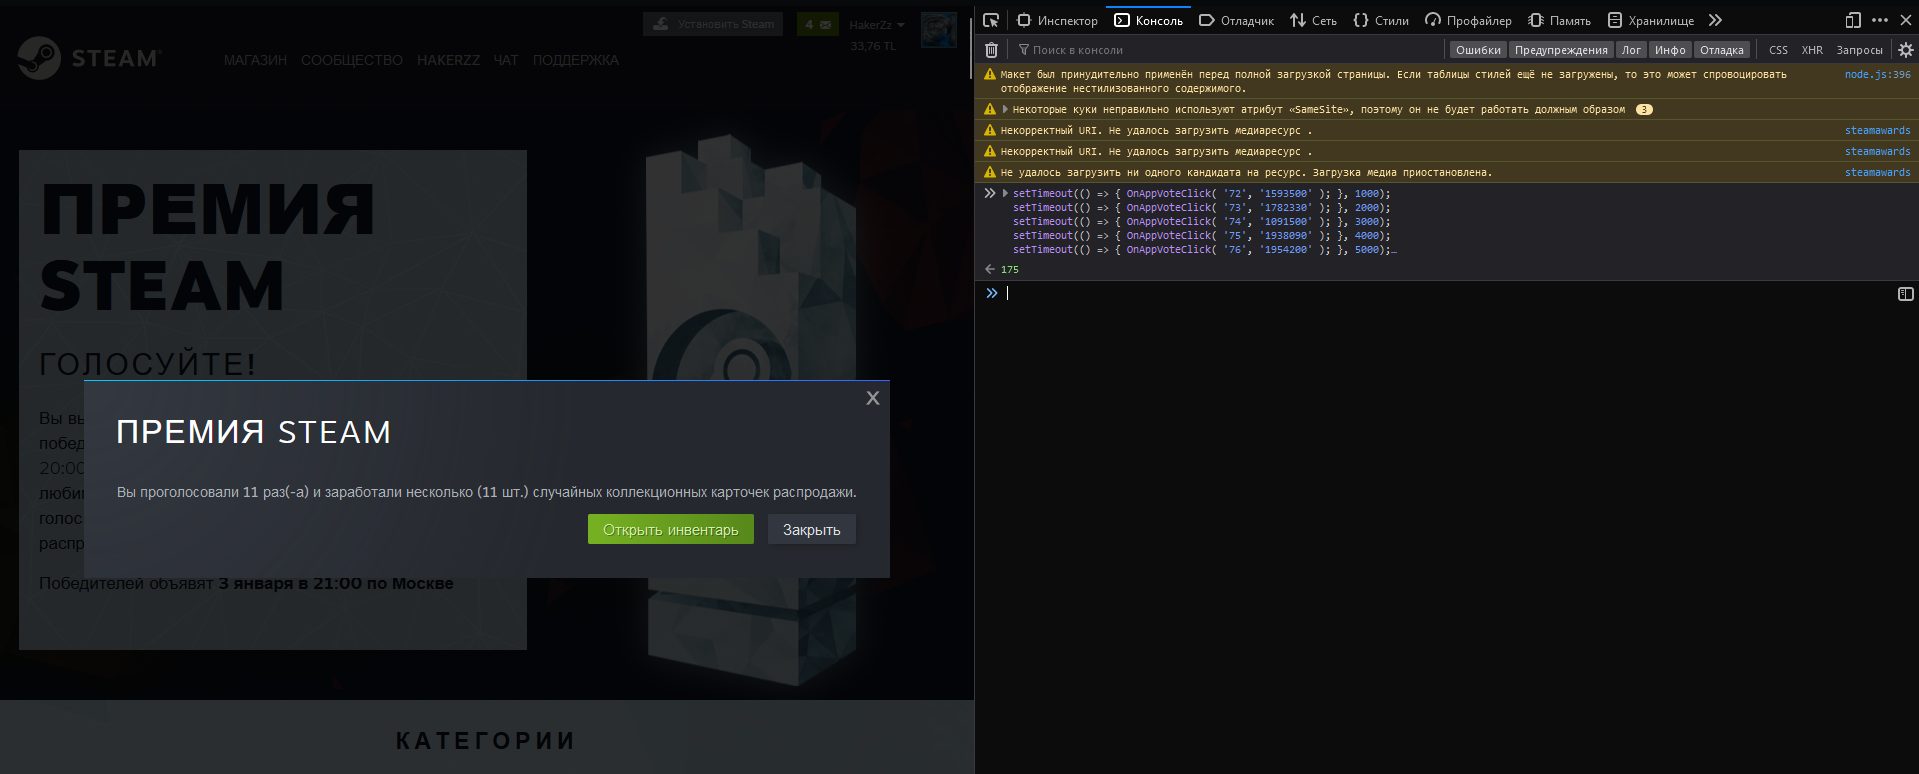Click the user avatar in Steam header
Image resolution: width=1919 pixels, height=774 pixels.
coord(939,30)
